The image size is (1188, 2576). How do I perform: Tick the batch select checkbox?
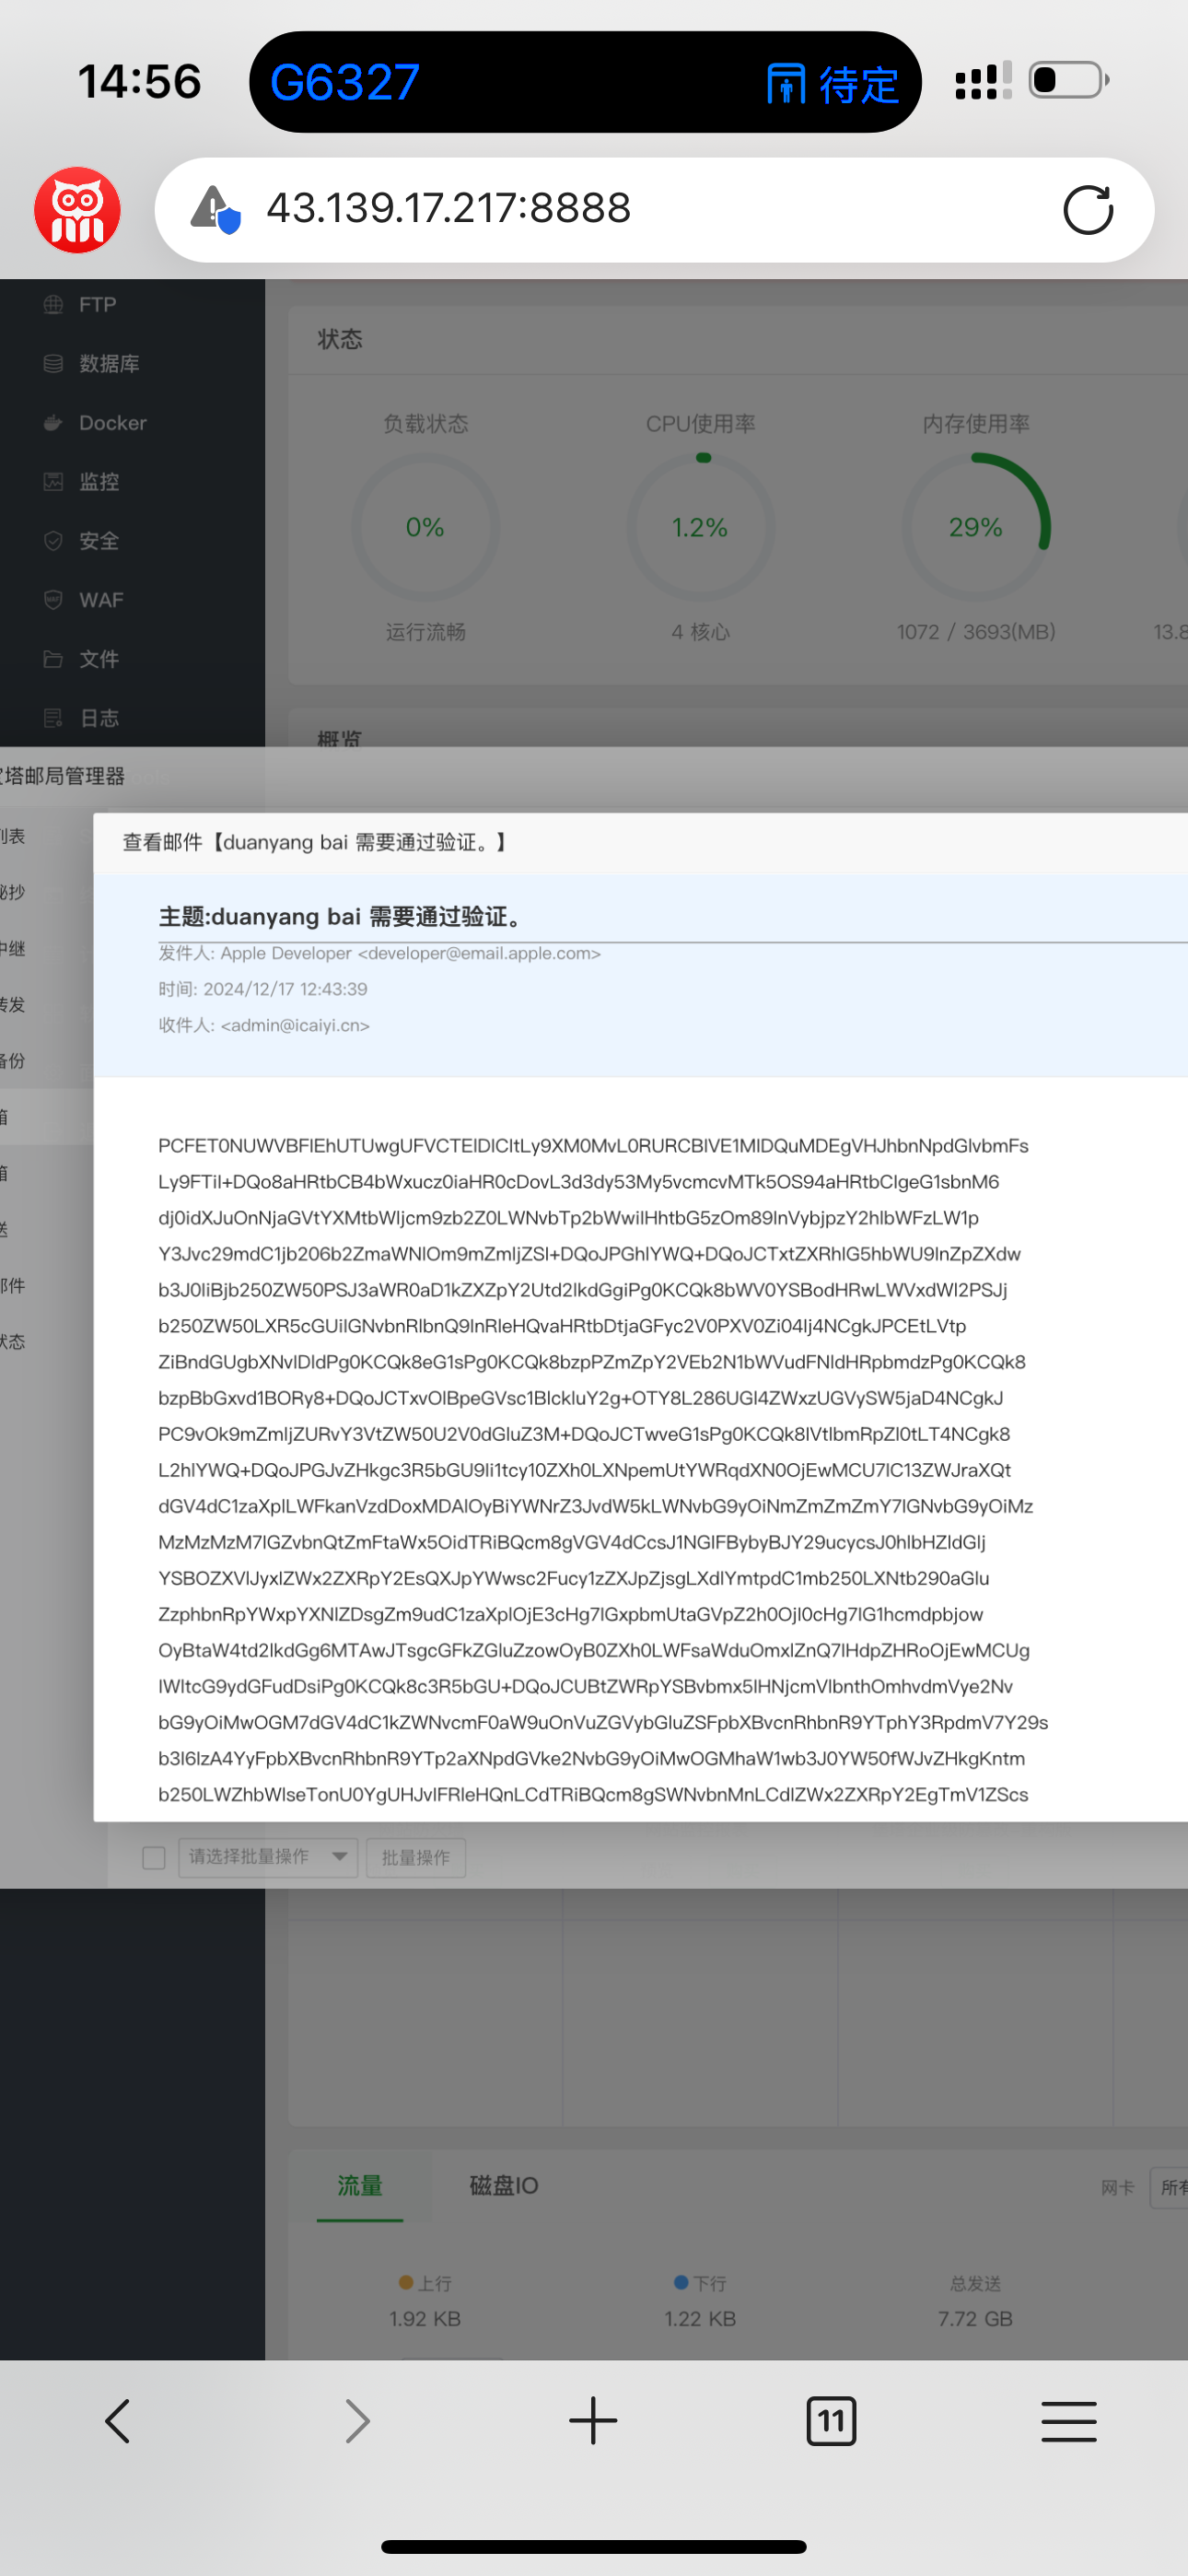154,1857
